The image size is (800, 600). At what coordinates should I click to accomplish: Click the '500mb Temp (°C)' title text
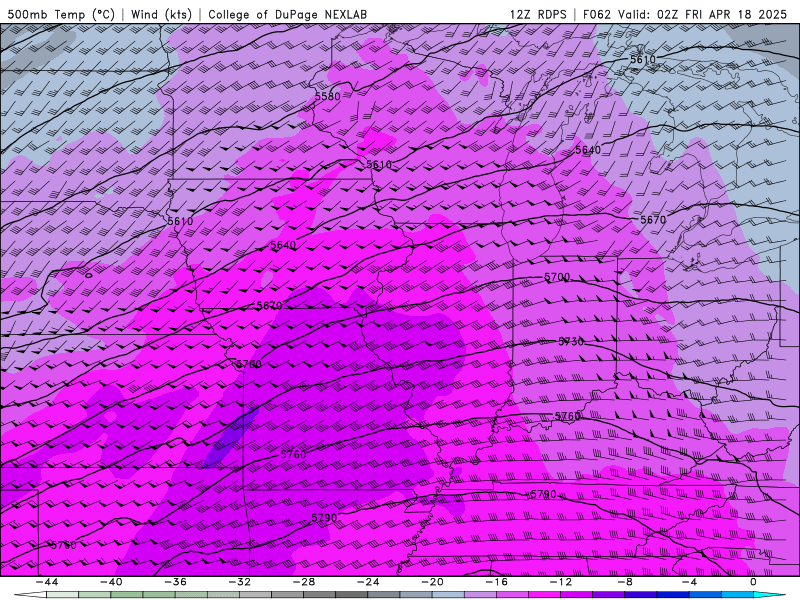pos(61,14)
